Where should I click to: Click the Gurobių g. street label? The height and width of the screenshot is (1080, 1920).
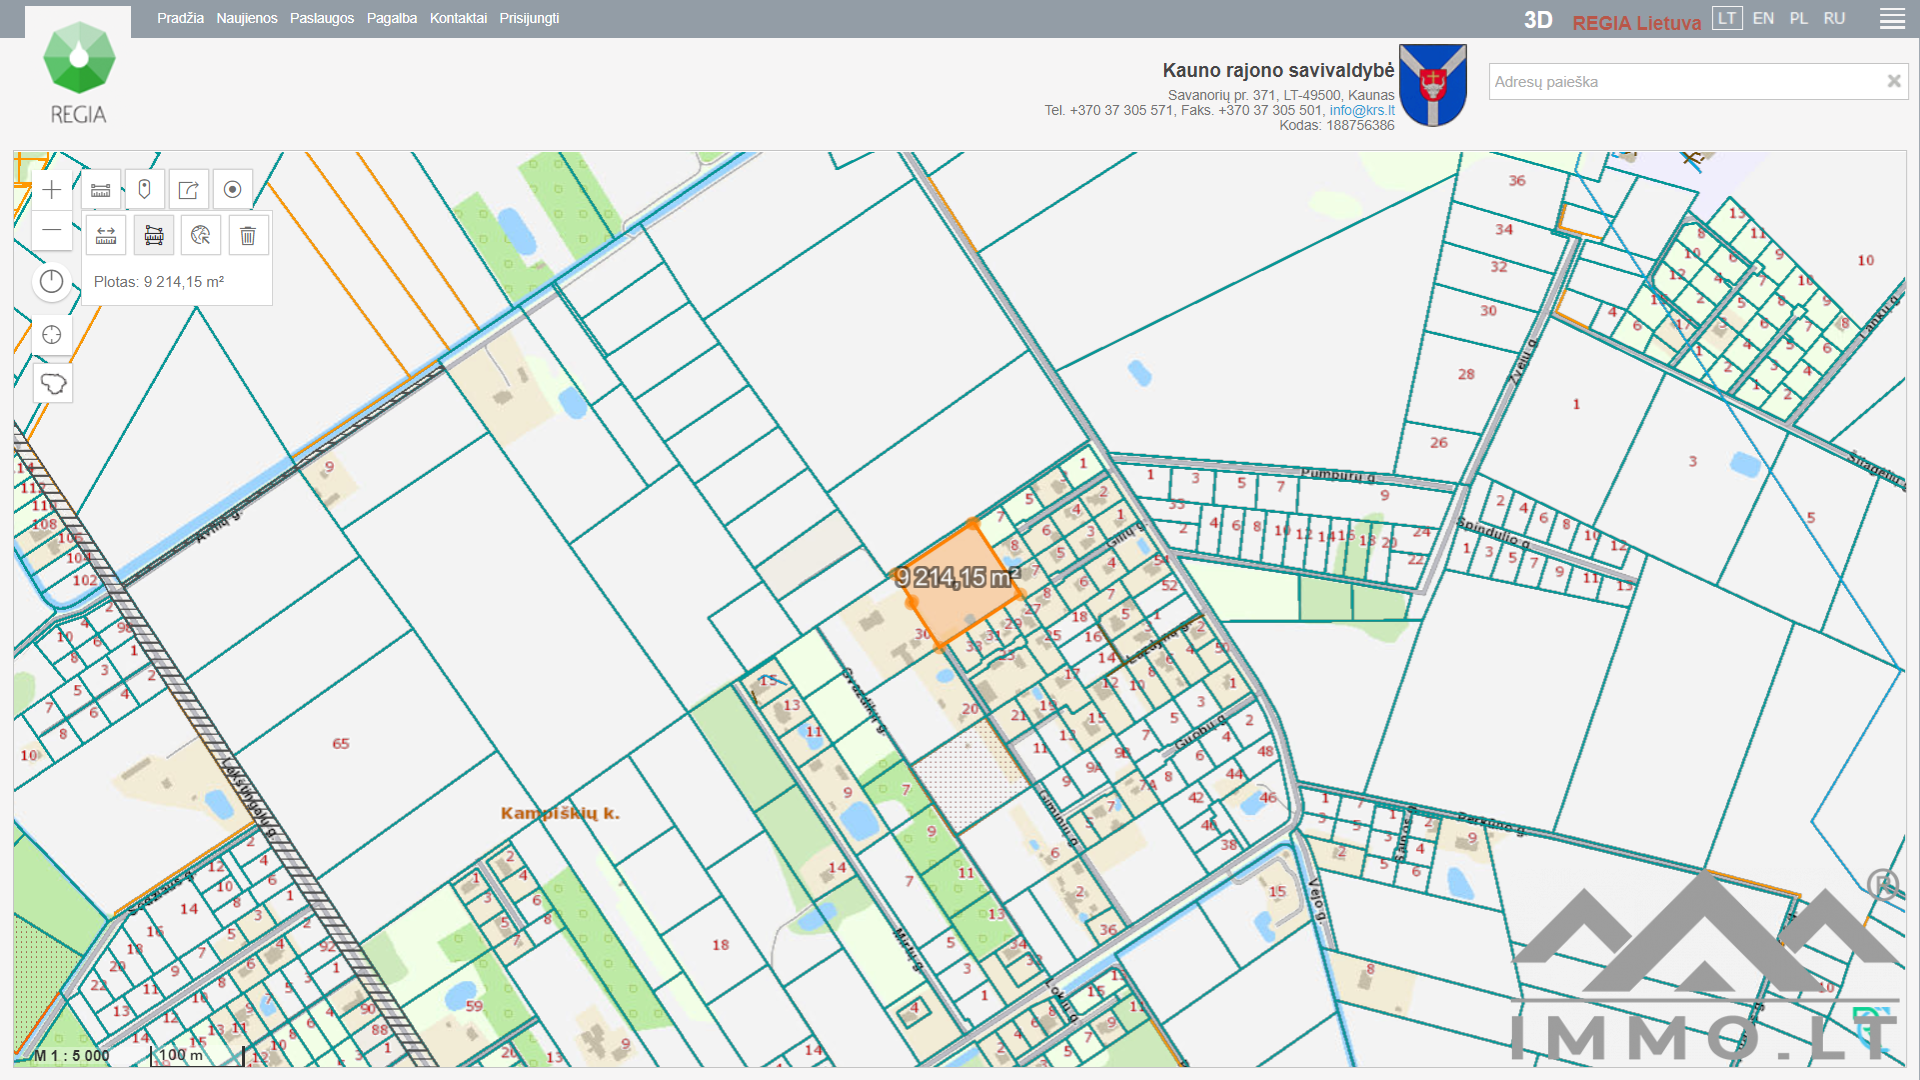pyautogui.click(x=1199, y=733)
